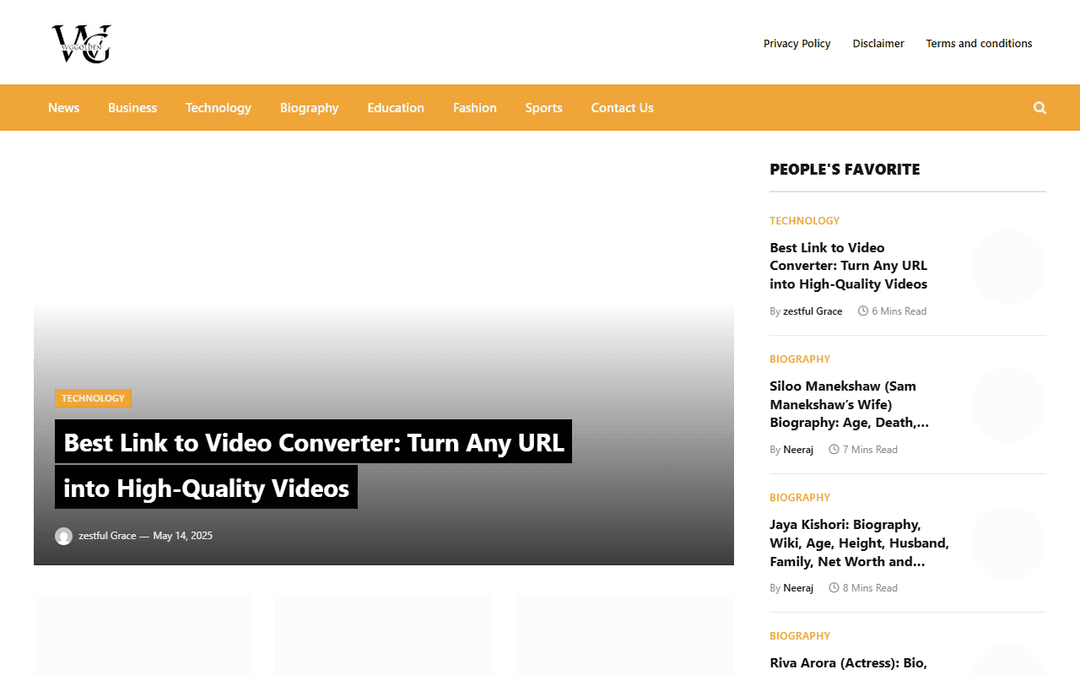The width and height of the screenshot is (1080, 675).
Task: Click BIOGRAPHY label above Jaya Kishori article
Action: (800, 498)
